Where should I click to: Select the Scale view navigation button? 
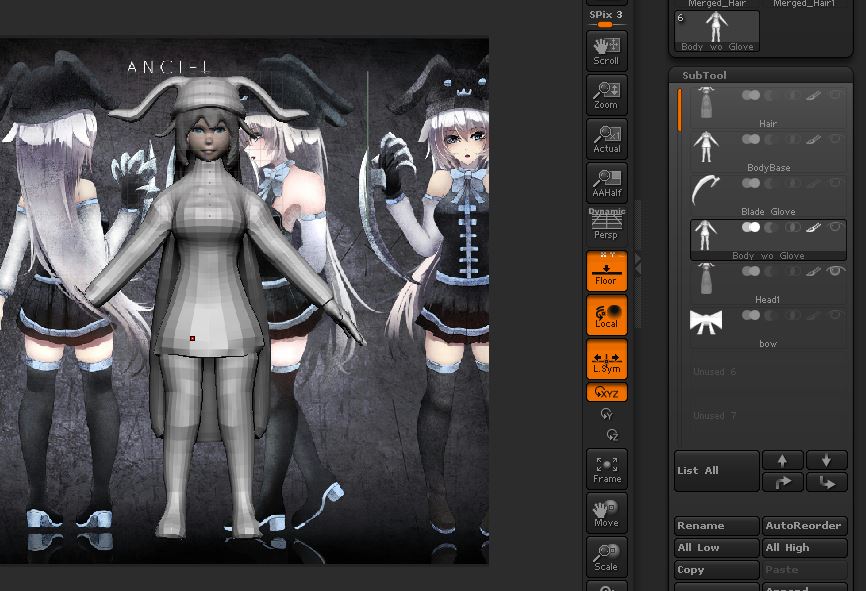pyautogui.click(x=606, y=557)
